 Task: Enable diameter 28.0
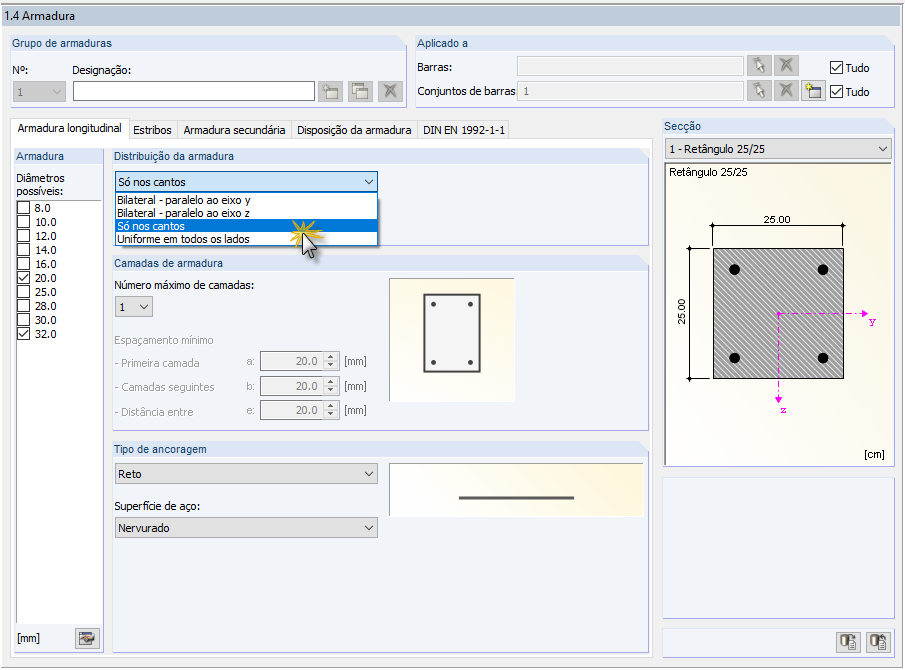[23, 306]
